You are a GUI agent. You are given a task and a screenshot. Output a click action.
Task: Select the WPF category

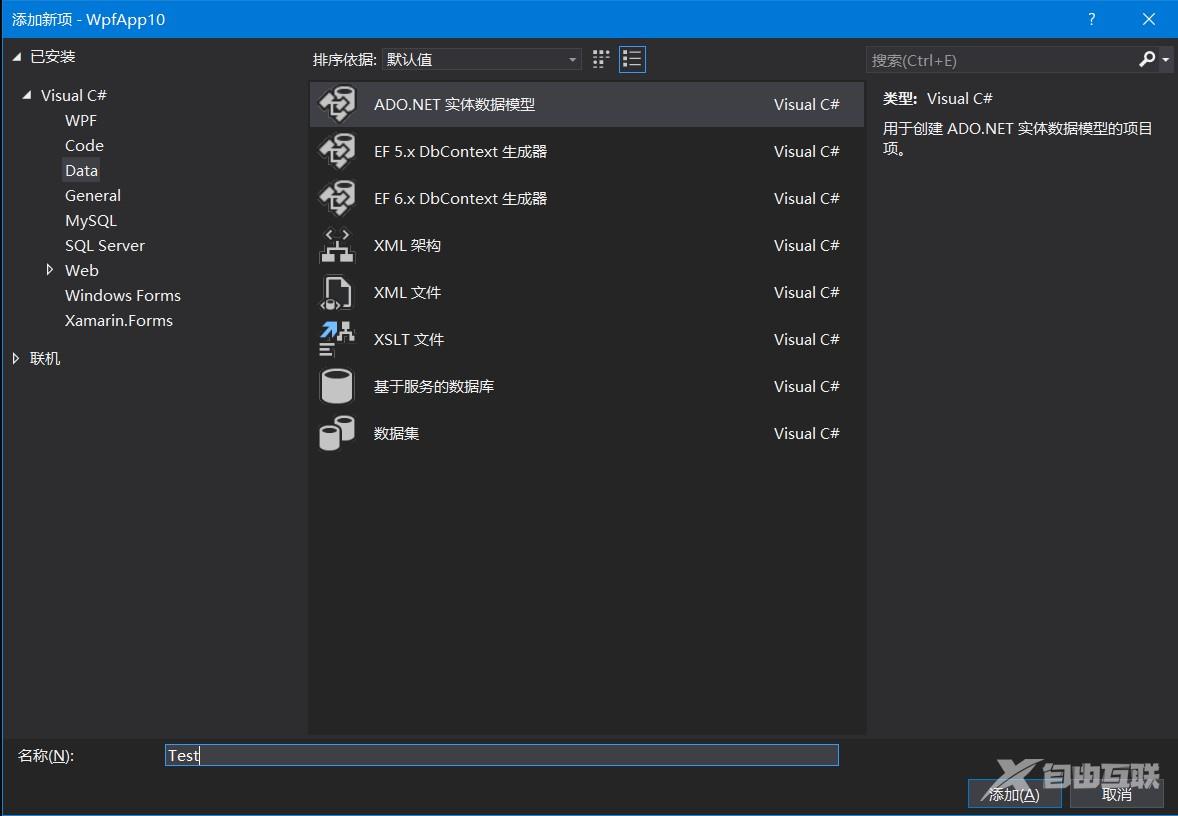tap(81, 120)
